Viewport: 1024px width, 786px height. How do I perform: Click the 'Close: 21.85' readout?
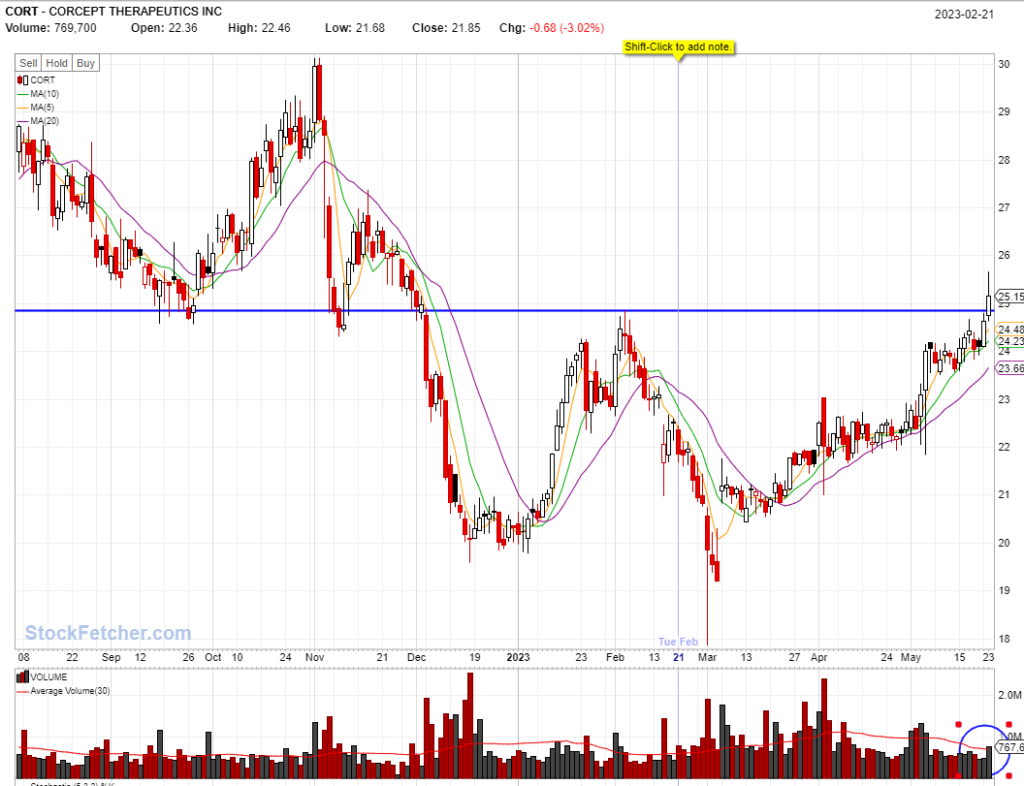pyautogui.click(x=446, y=28)
